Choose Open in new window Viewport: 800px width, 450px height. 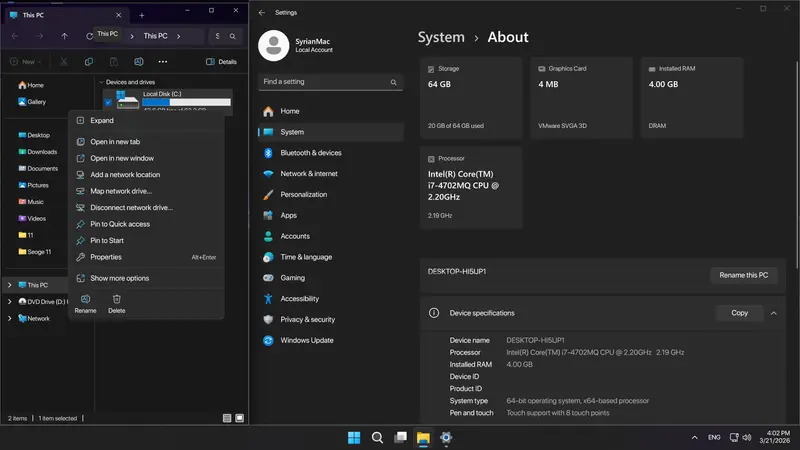tap(146, 158)
